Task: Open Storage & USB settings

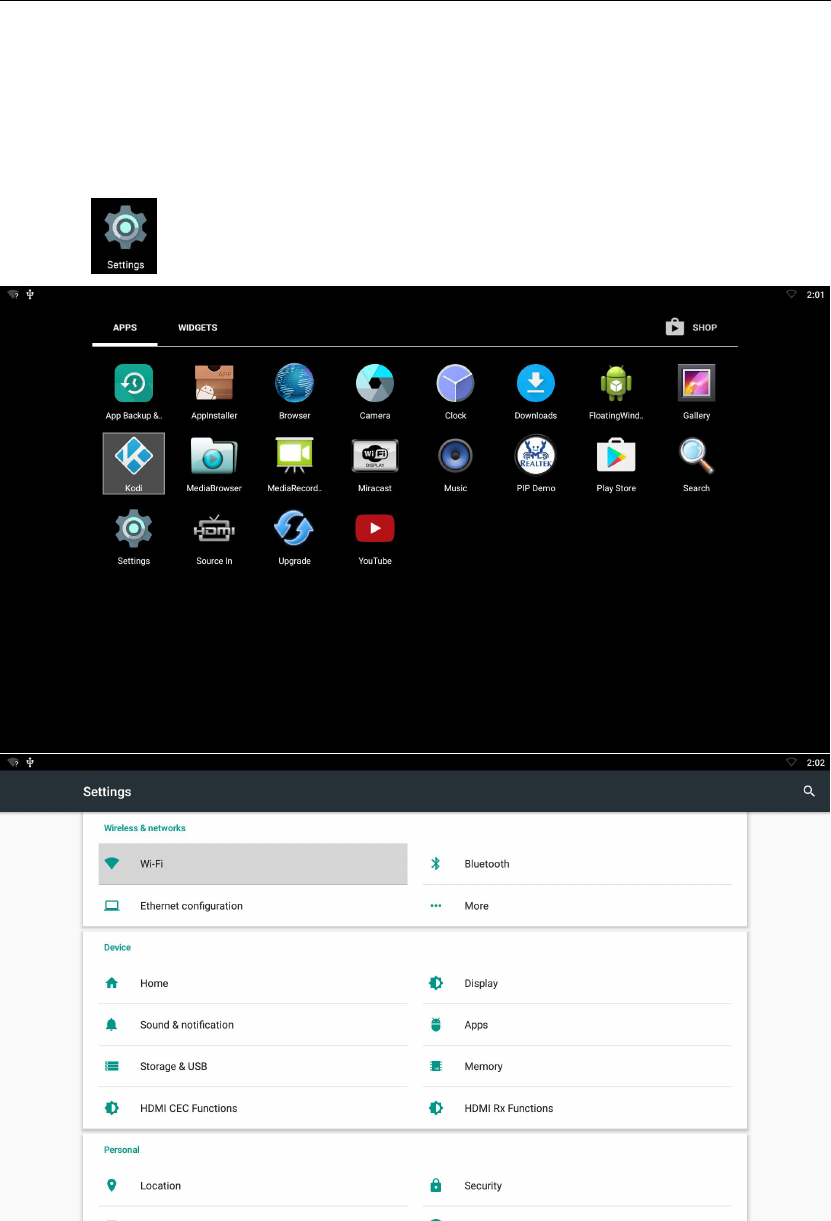Action: (253, 1067)
